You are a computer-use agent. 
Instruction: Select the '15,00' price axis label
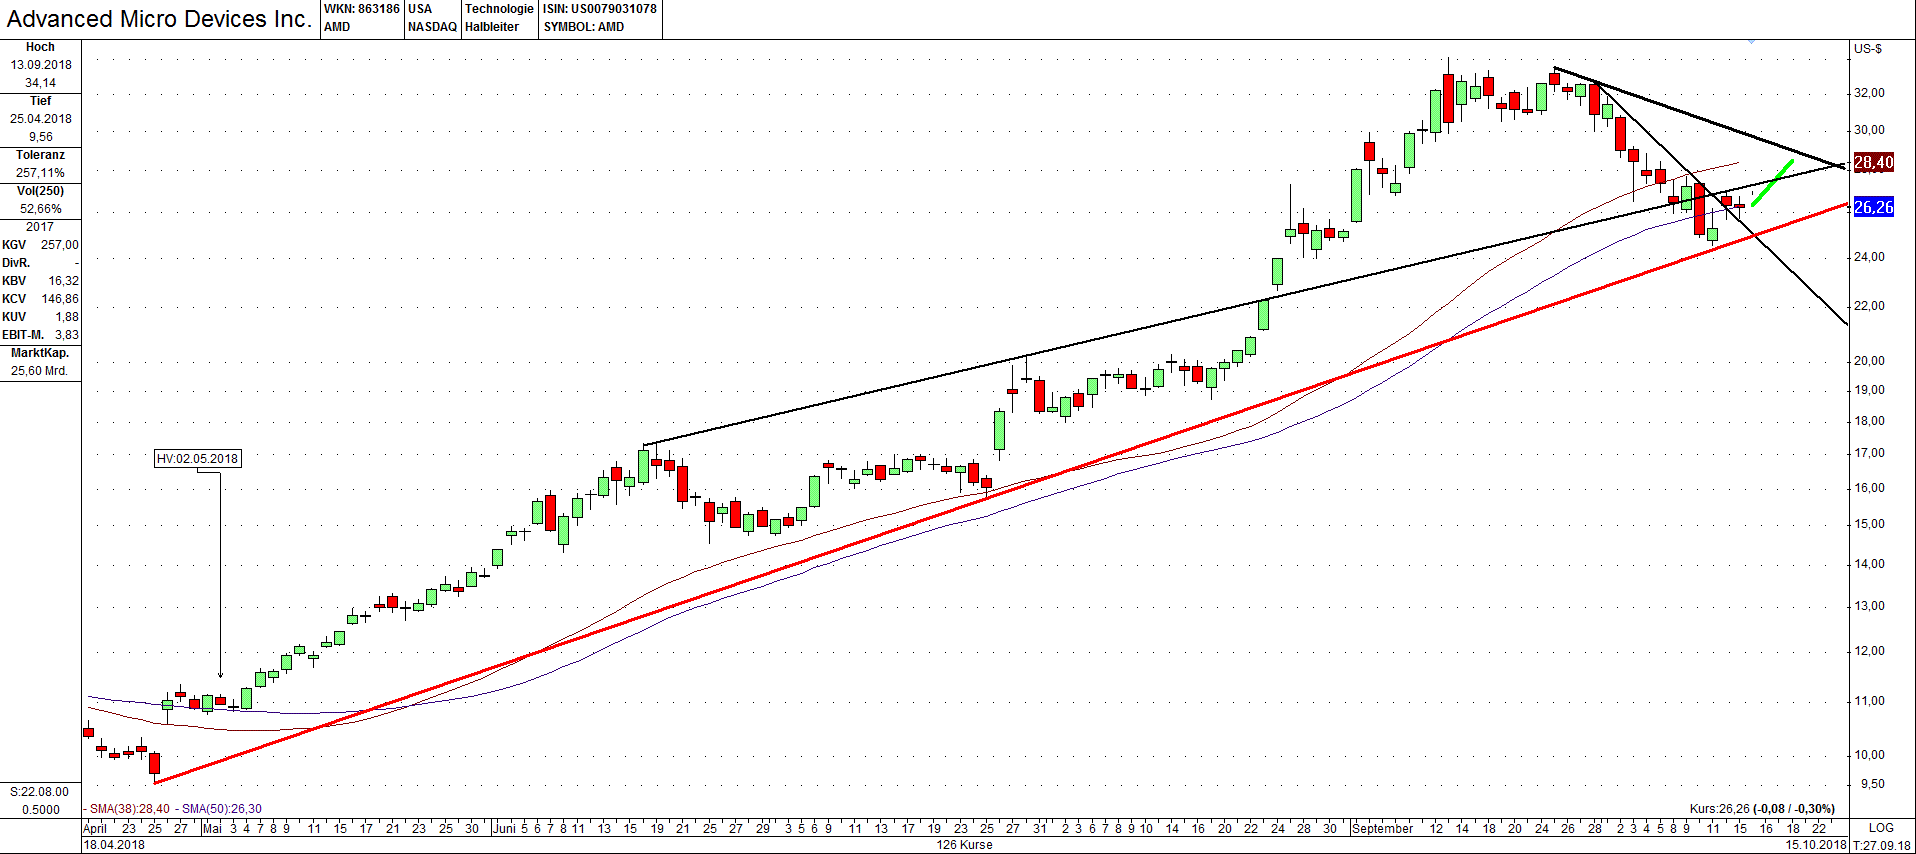pos(1869,524)
